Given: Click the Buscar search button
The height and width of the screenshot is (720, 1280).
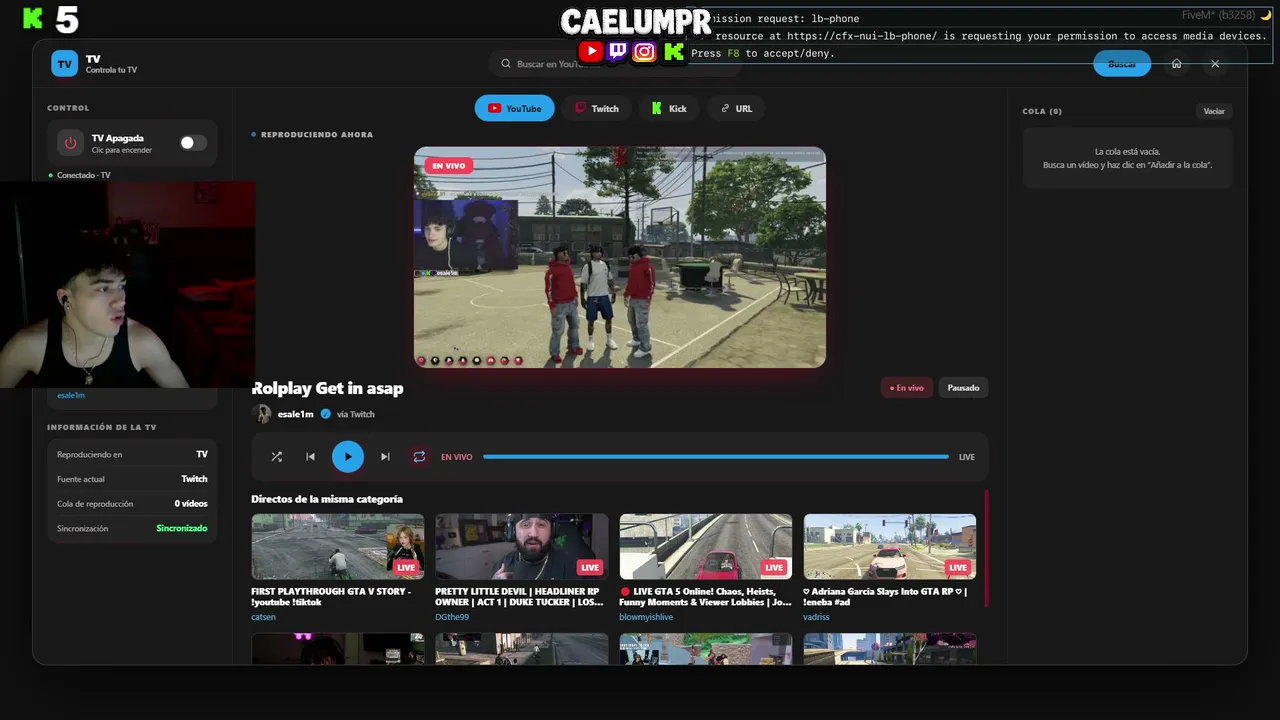Looking at the screenshot, I should [1122, 64].
